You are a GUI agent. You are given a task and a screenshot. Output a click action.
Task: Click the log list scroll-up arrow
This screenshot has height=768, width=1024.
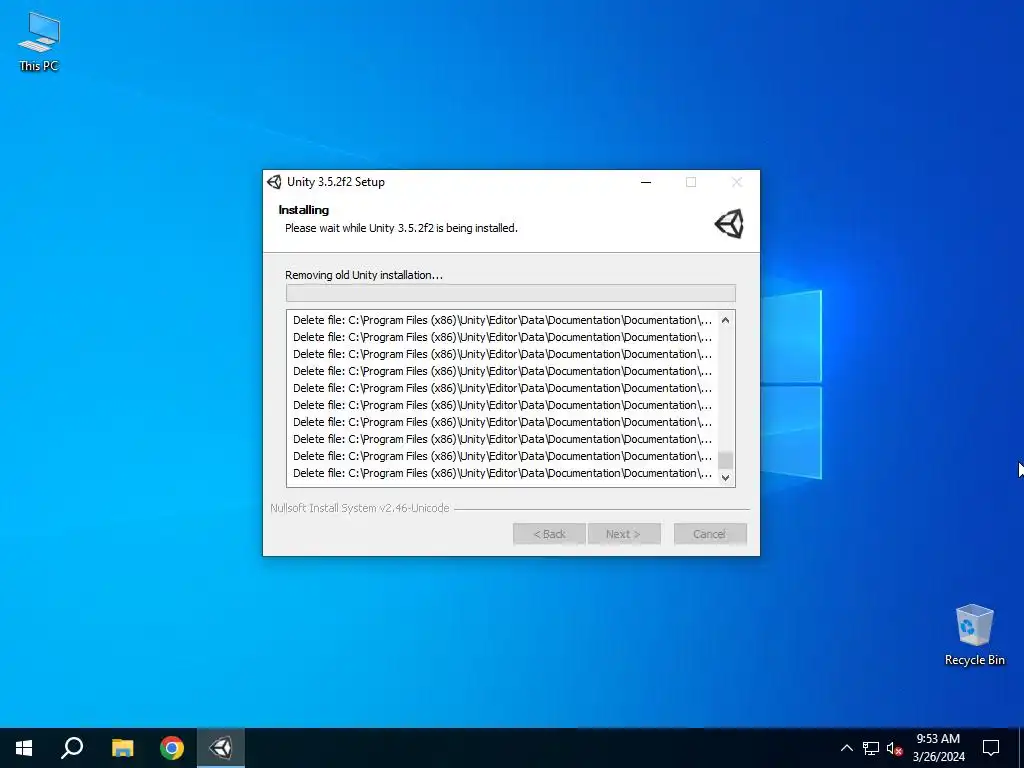(x=725, y=320)
